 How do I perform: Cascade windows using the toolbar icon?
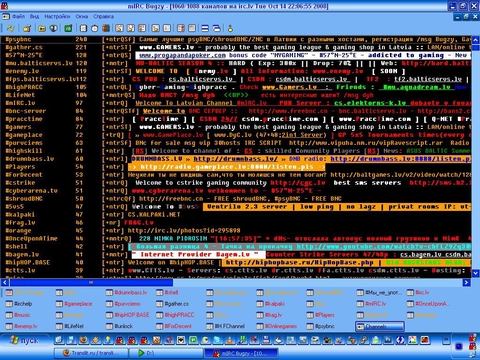pos(217,28)
